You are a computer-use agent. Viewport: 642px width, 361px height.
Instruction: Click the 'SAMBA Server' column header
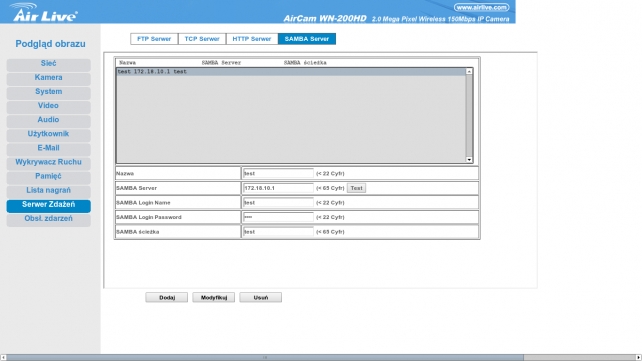[x=221, y=63]
